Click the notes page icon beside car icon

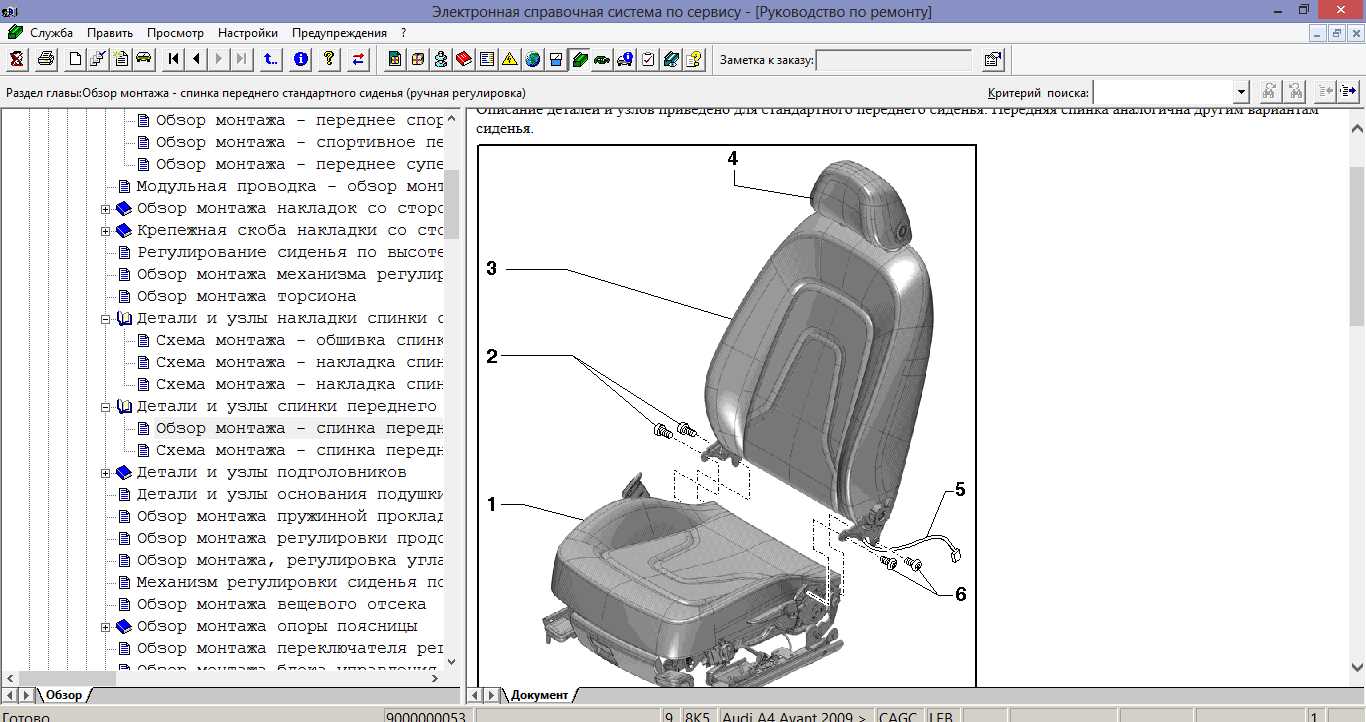121,59
